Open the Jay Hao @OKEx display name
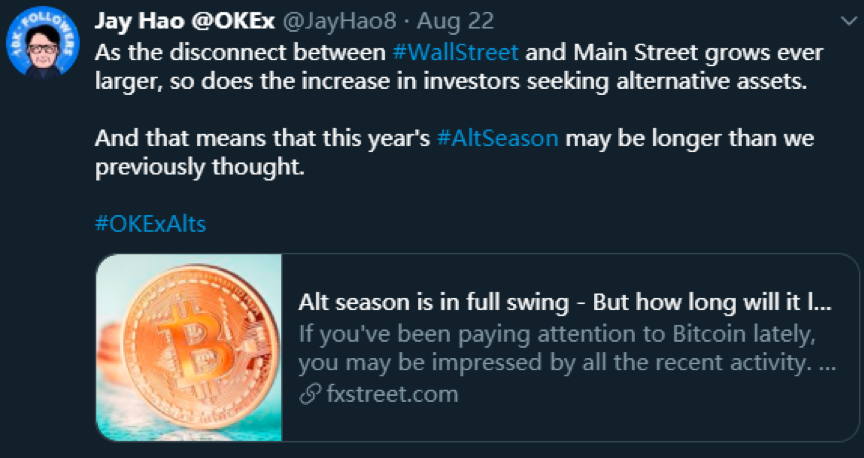The height and width of the screenshot is (458, 864). 185,21
